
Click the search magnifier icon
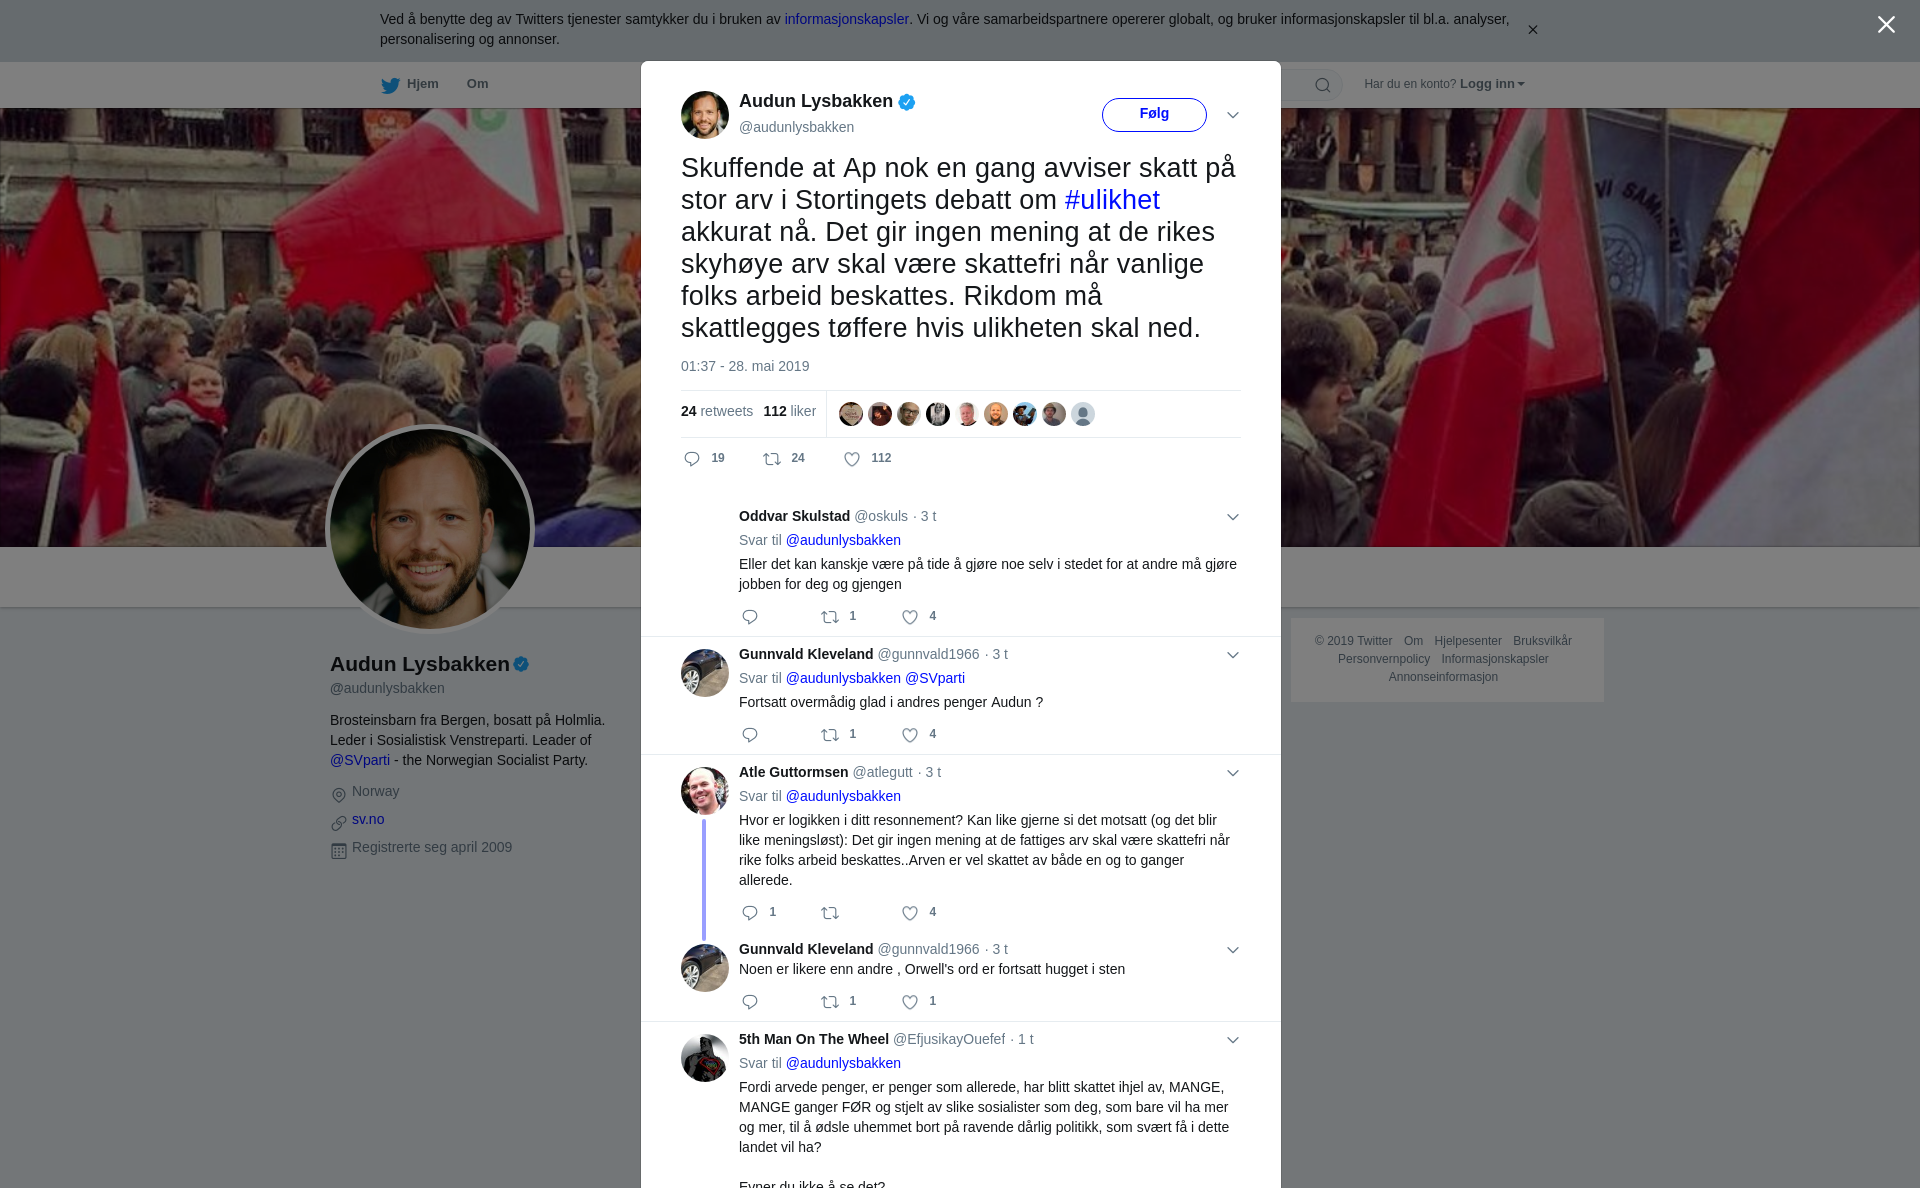[1323, 85]
